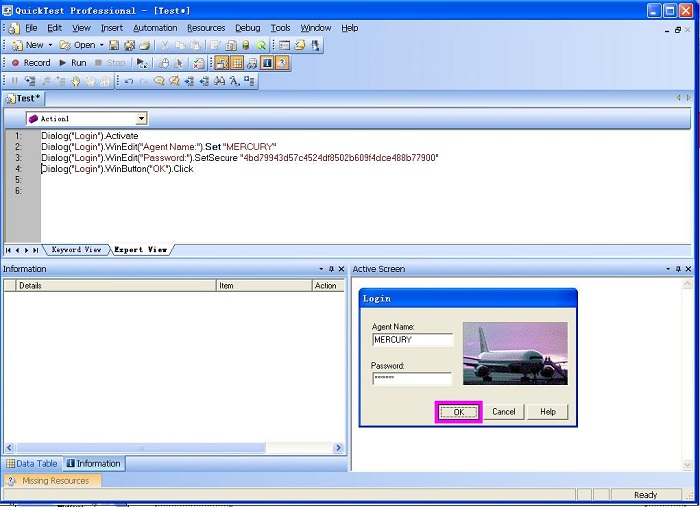Click the Run from Step arrow icon
This screenshot has height=507, width=700.
(x=142, y=63)
